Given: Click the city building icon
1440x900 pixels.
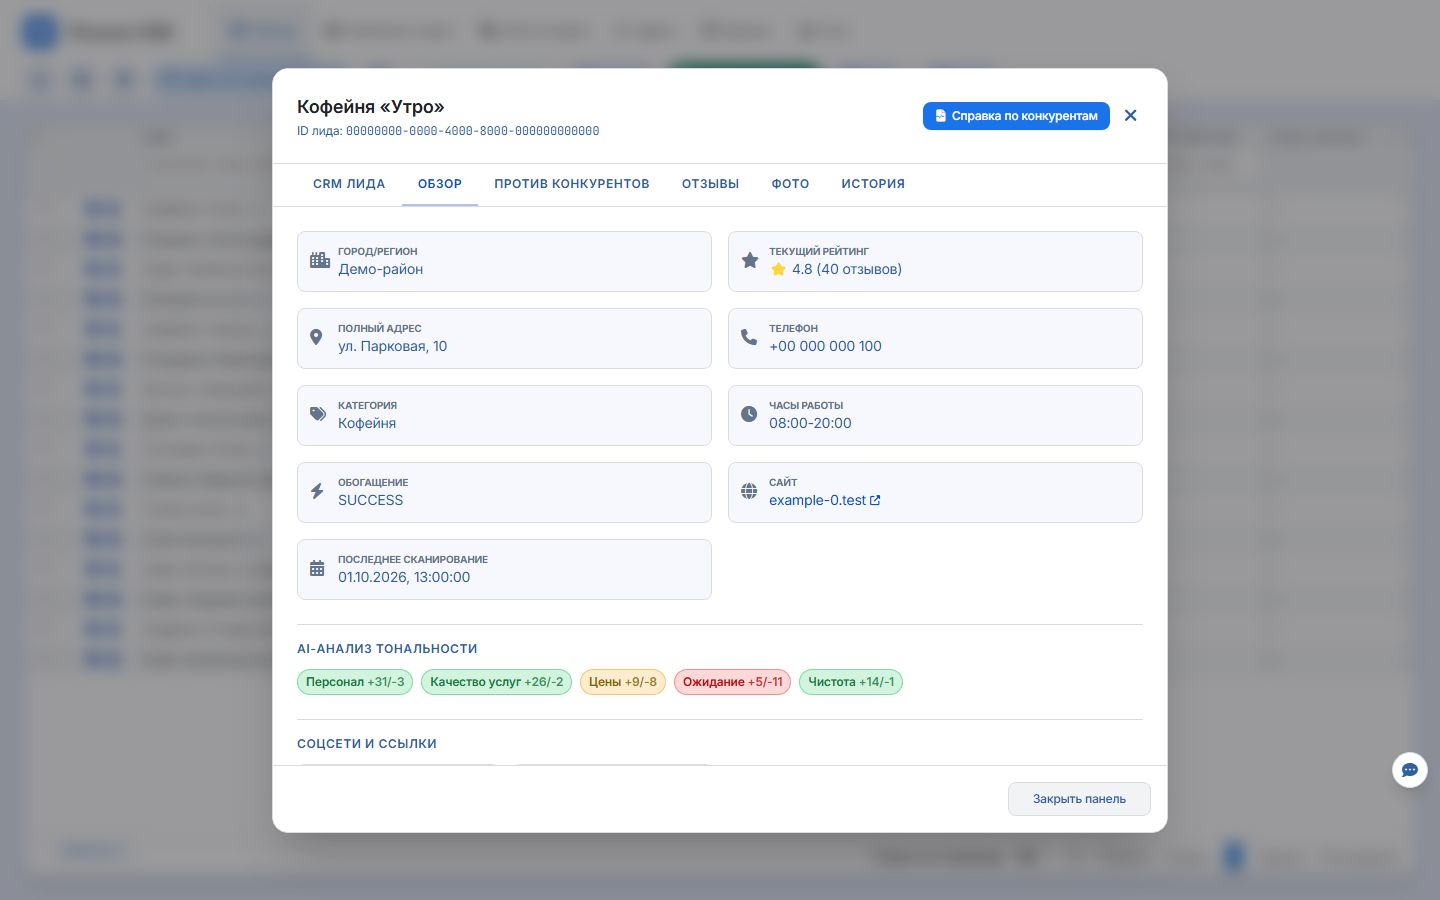Looking at the screenshot, I should coord(320,260).
